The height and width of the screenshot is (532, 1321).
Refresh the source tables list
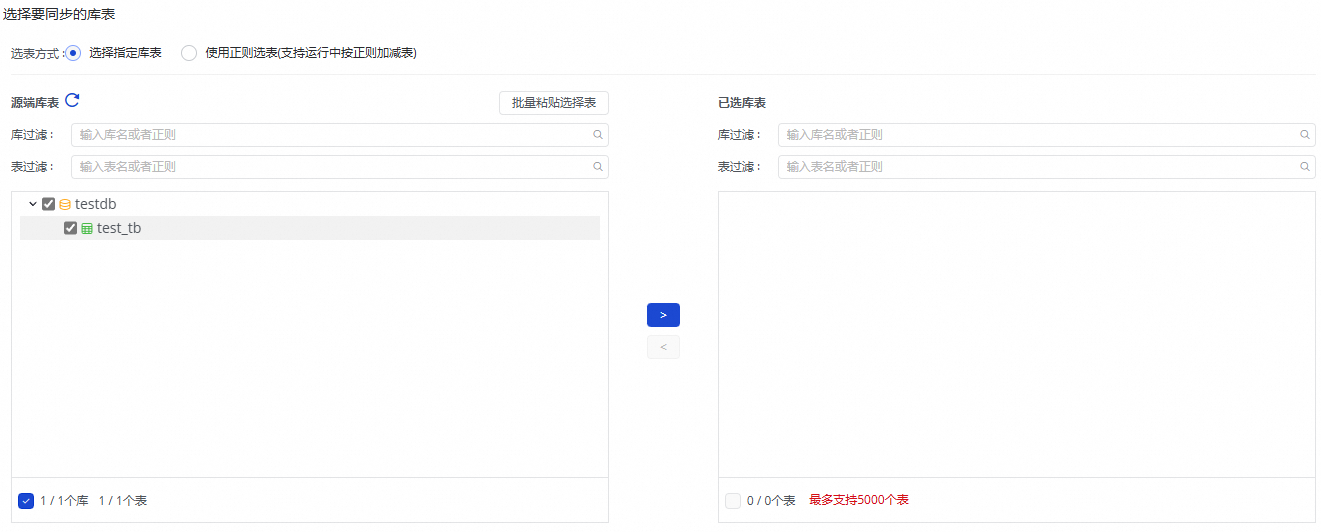point(72,100)
